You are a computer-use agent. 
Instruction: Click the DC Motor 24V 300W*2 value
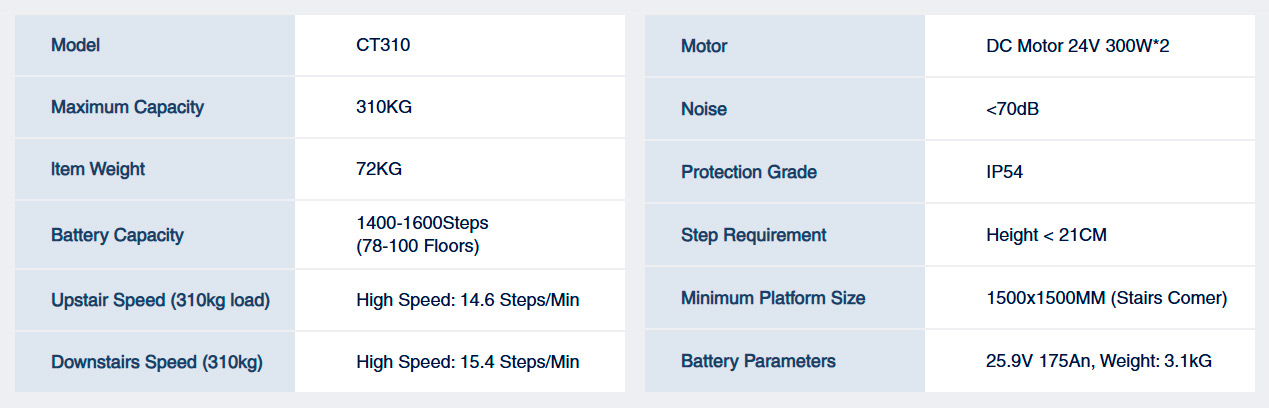(x=1077, y=46)
